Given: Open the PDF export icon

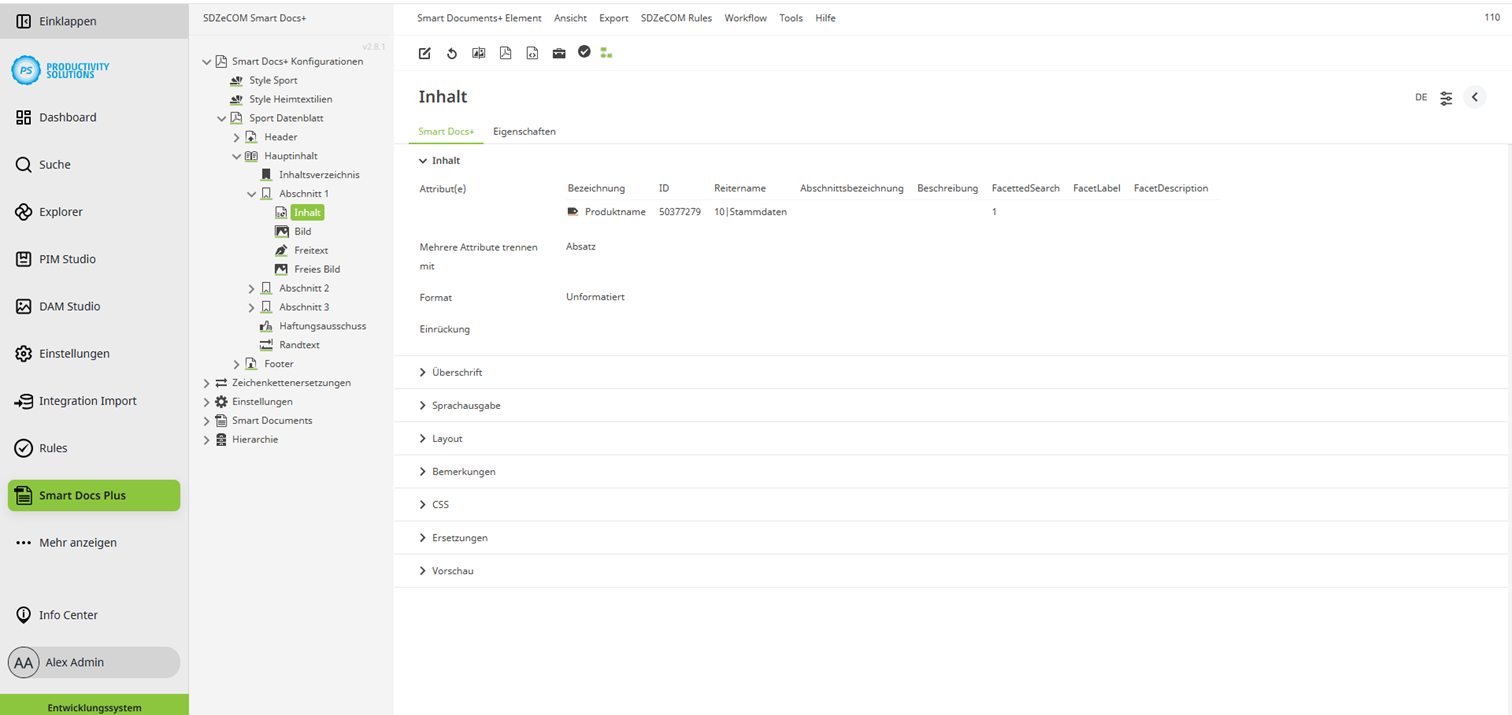Looking at the screenshot, I should (505, 52).
